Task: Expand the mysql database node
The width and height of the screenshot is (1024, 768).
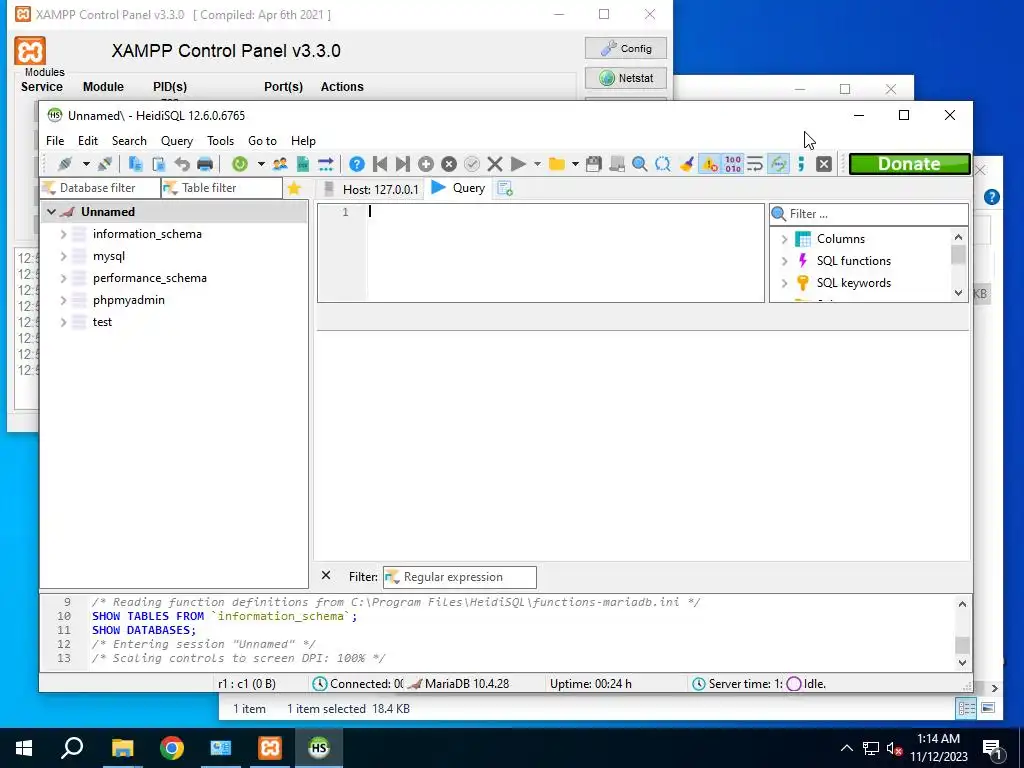Action: click(x=63, y=256)
